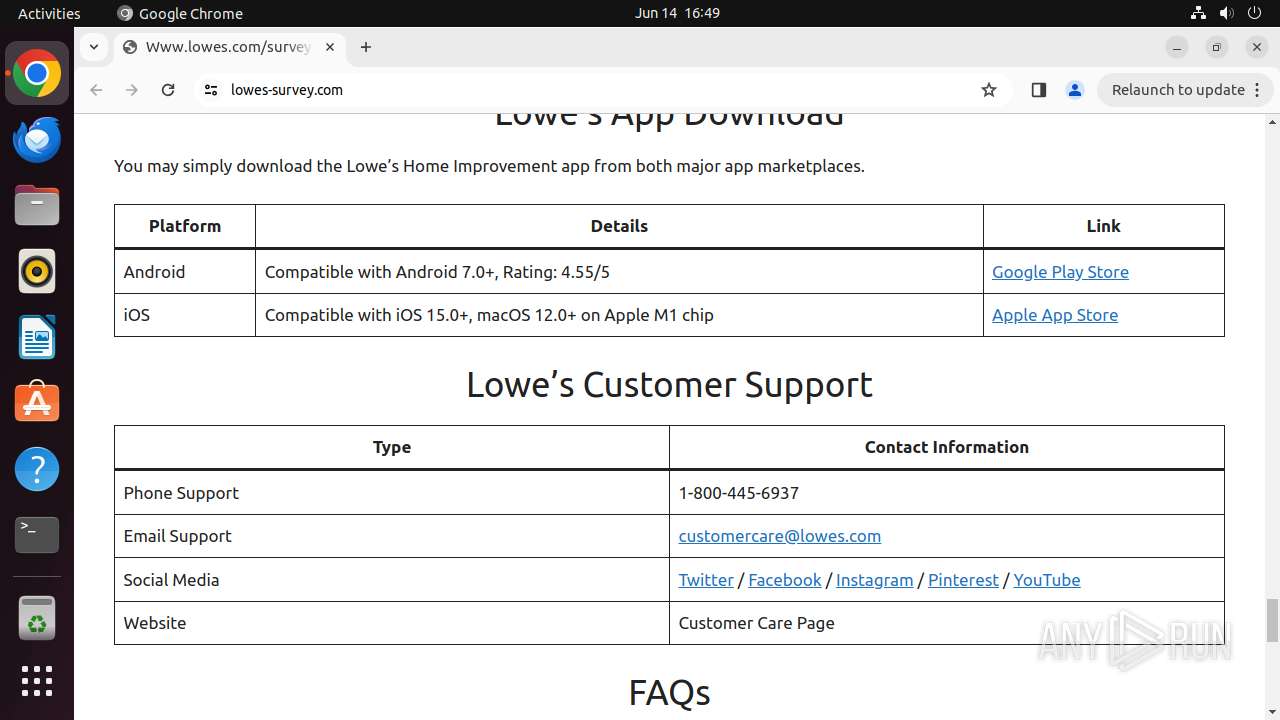Viewport: 1280px width, 720px height.
Task: Bookmark this page with the star
Action: click(989, 90)
